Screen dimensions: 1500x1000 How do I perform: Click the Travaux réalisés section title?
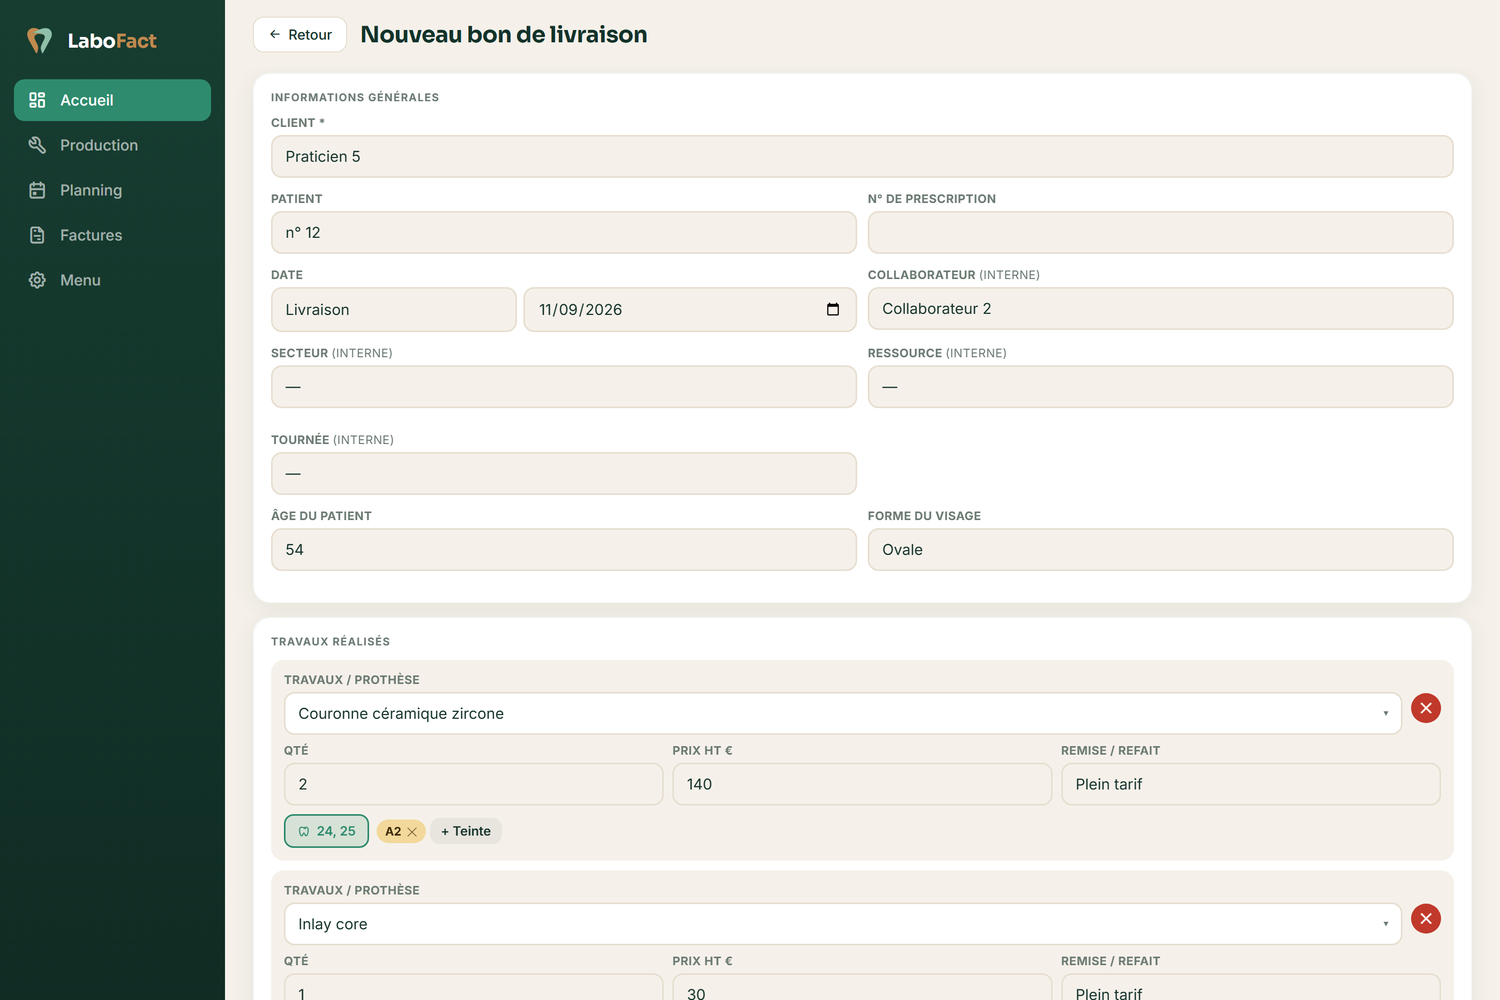click(330, 641)
